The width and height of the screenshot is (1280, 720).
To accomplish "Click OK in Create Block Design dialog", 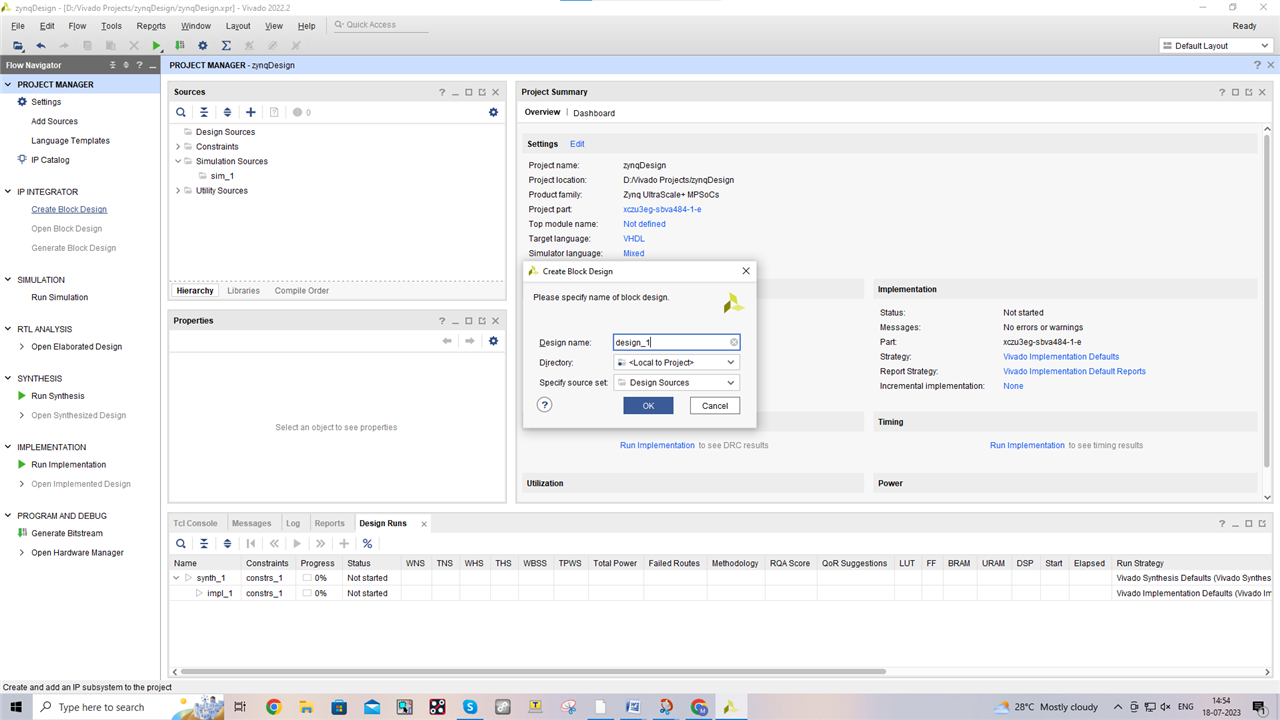I will pyautogui.click(x=648, y=405).
